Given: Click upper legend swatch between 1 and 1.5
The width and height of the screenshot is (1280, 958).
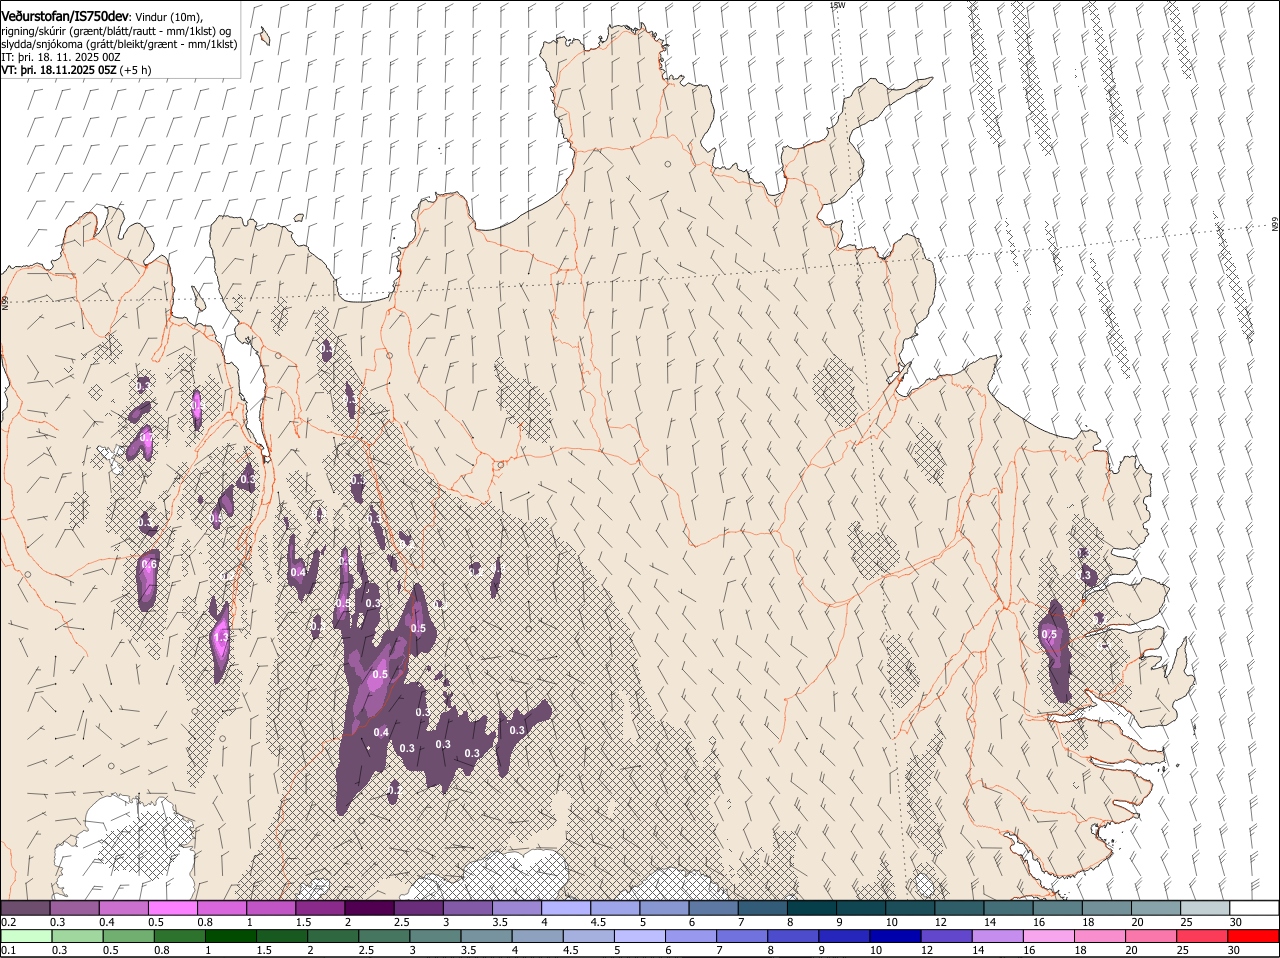Looking at the screenshot, I should pos(271,907).
